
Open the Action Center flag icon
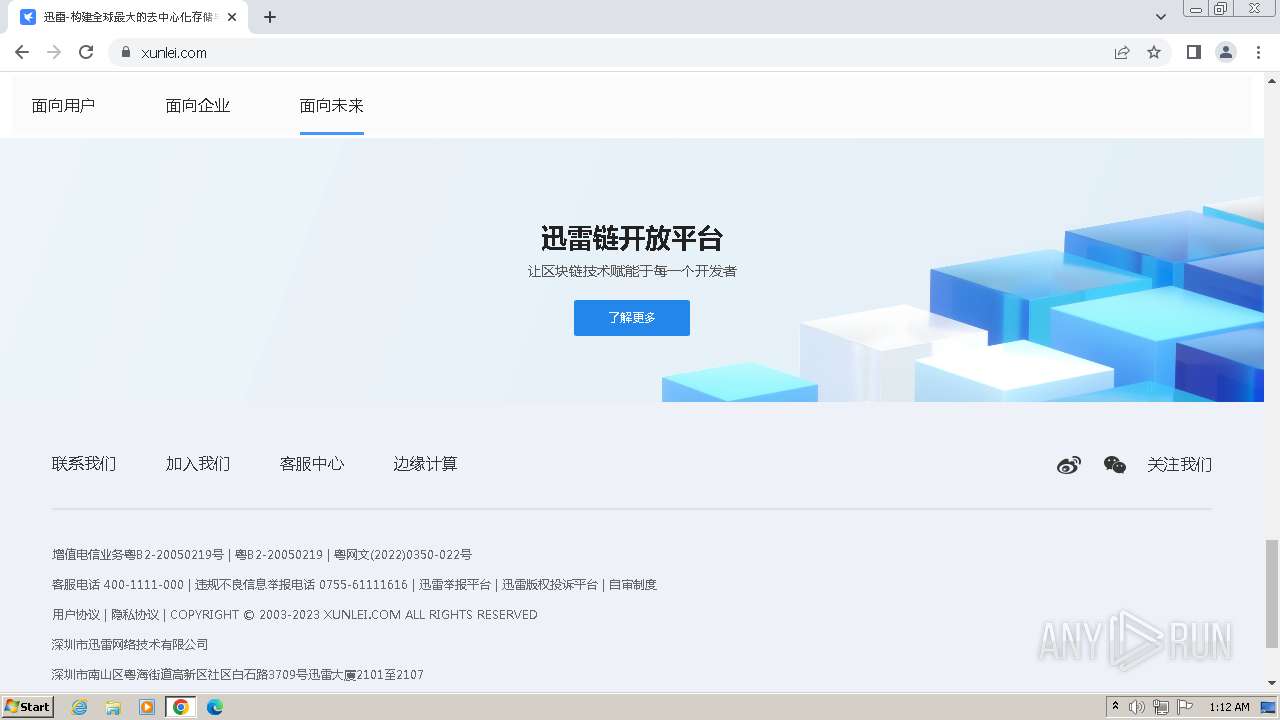(x=1185, y=707)
